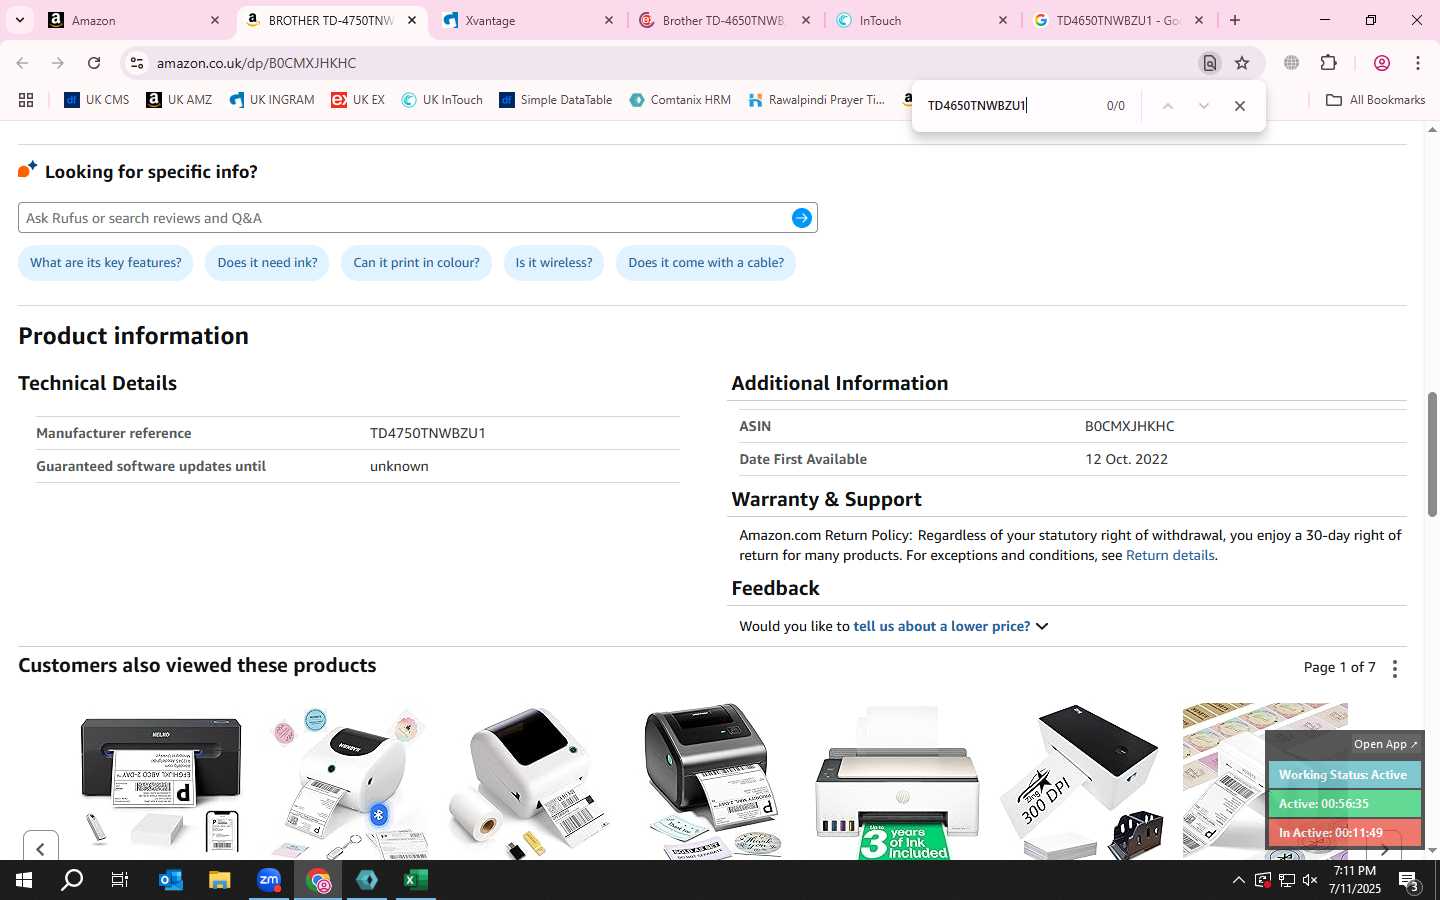Switch to the InTouch tab
This screenshot has height=900, width=1440.
[923, 20]
